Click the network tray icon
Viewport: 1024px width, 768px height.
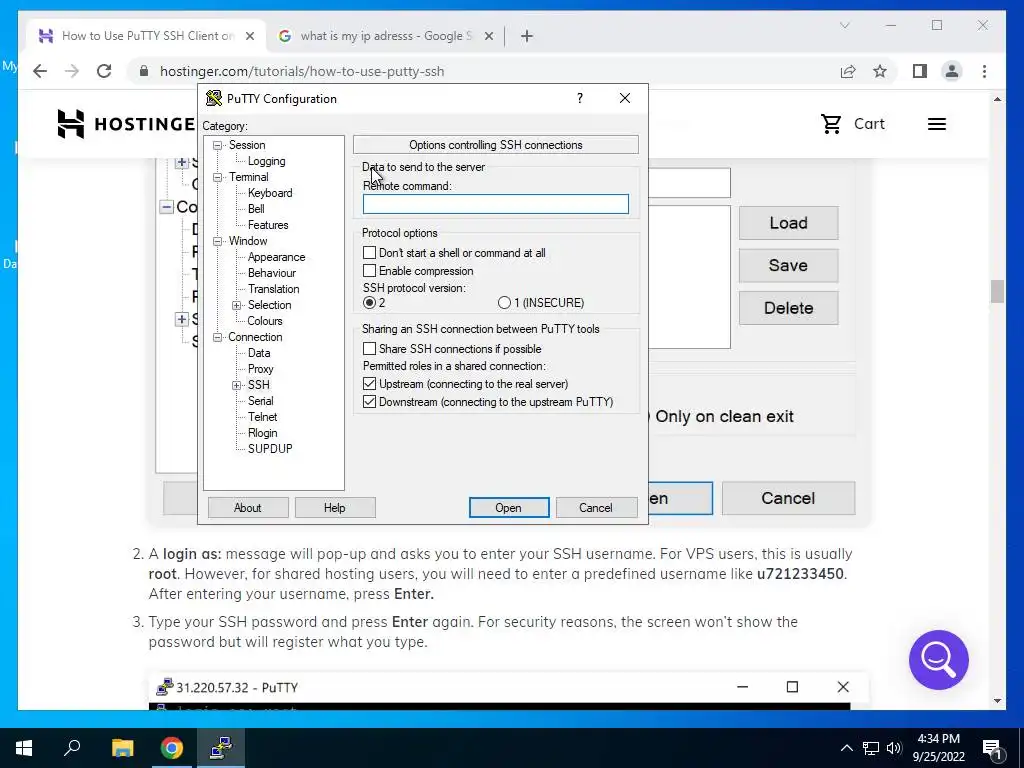[x=871, y=748]
